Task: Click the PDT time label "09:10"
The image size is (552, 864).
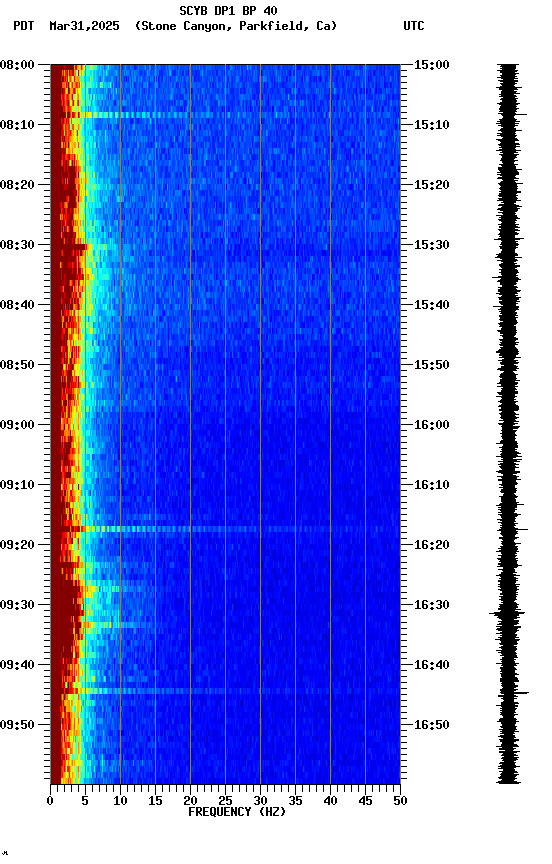Action: click(17, 485)
